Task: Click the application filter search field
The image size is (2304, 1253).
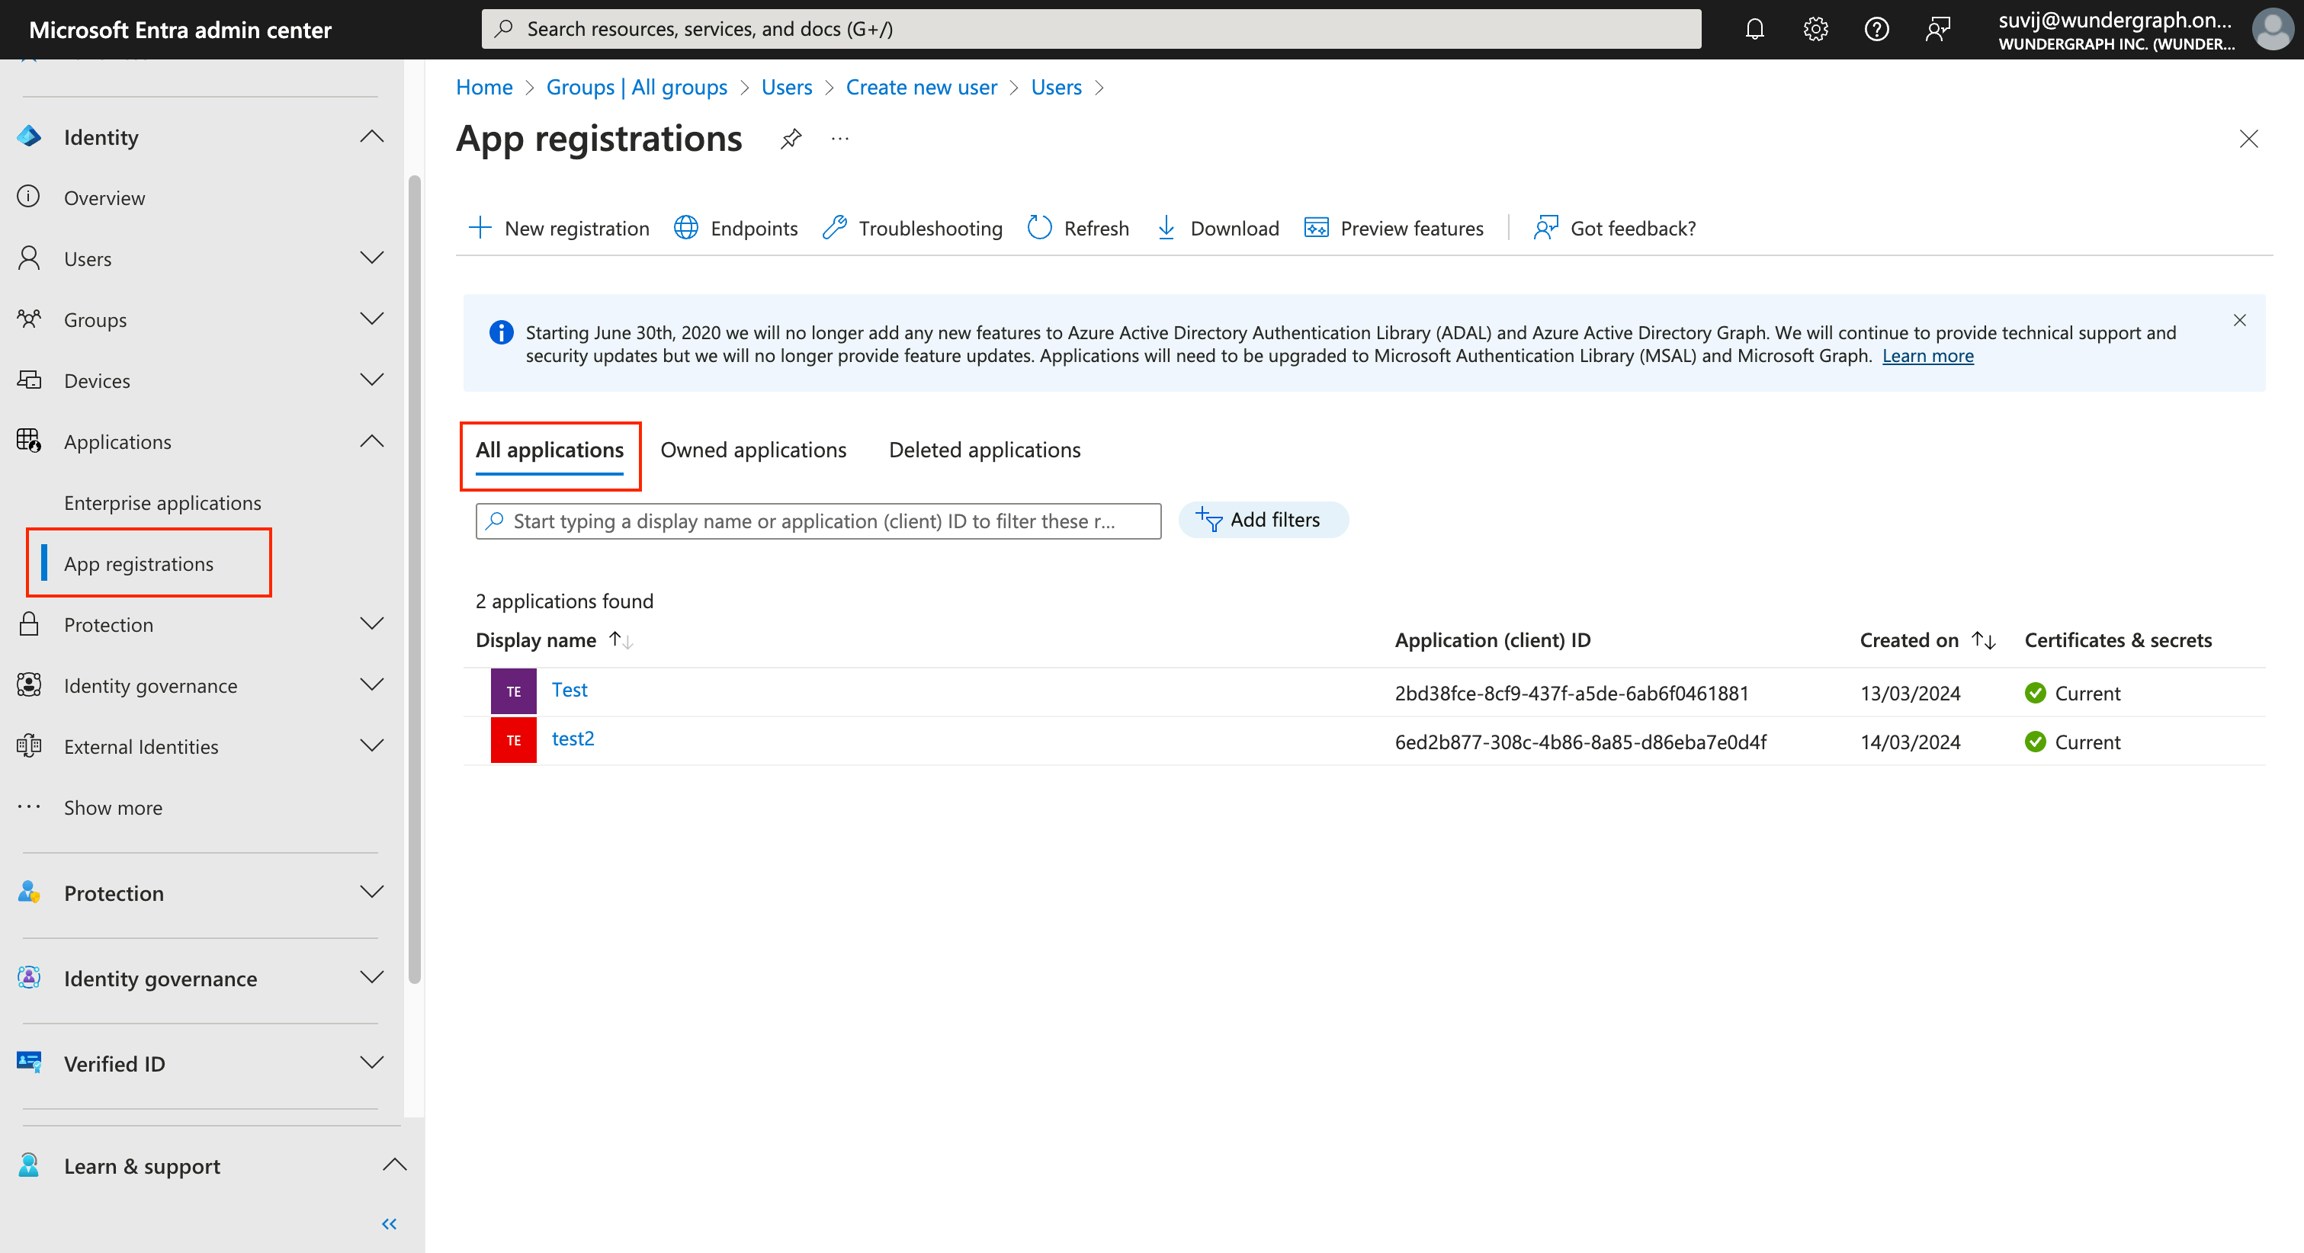Action: [x=817, y=520]
